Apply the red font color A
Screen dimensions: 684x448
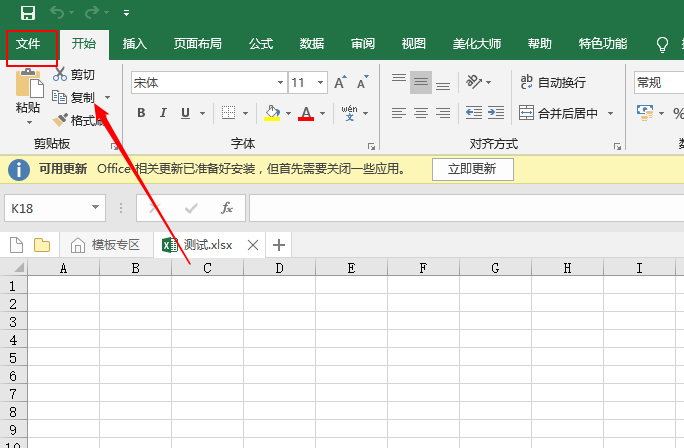pyautogui.click(x=306, y=113)
